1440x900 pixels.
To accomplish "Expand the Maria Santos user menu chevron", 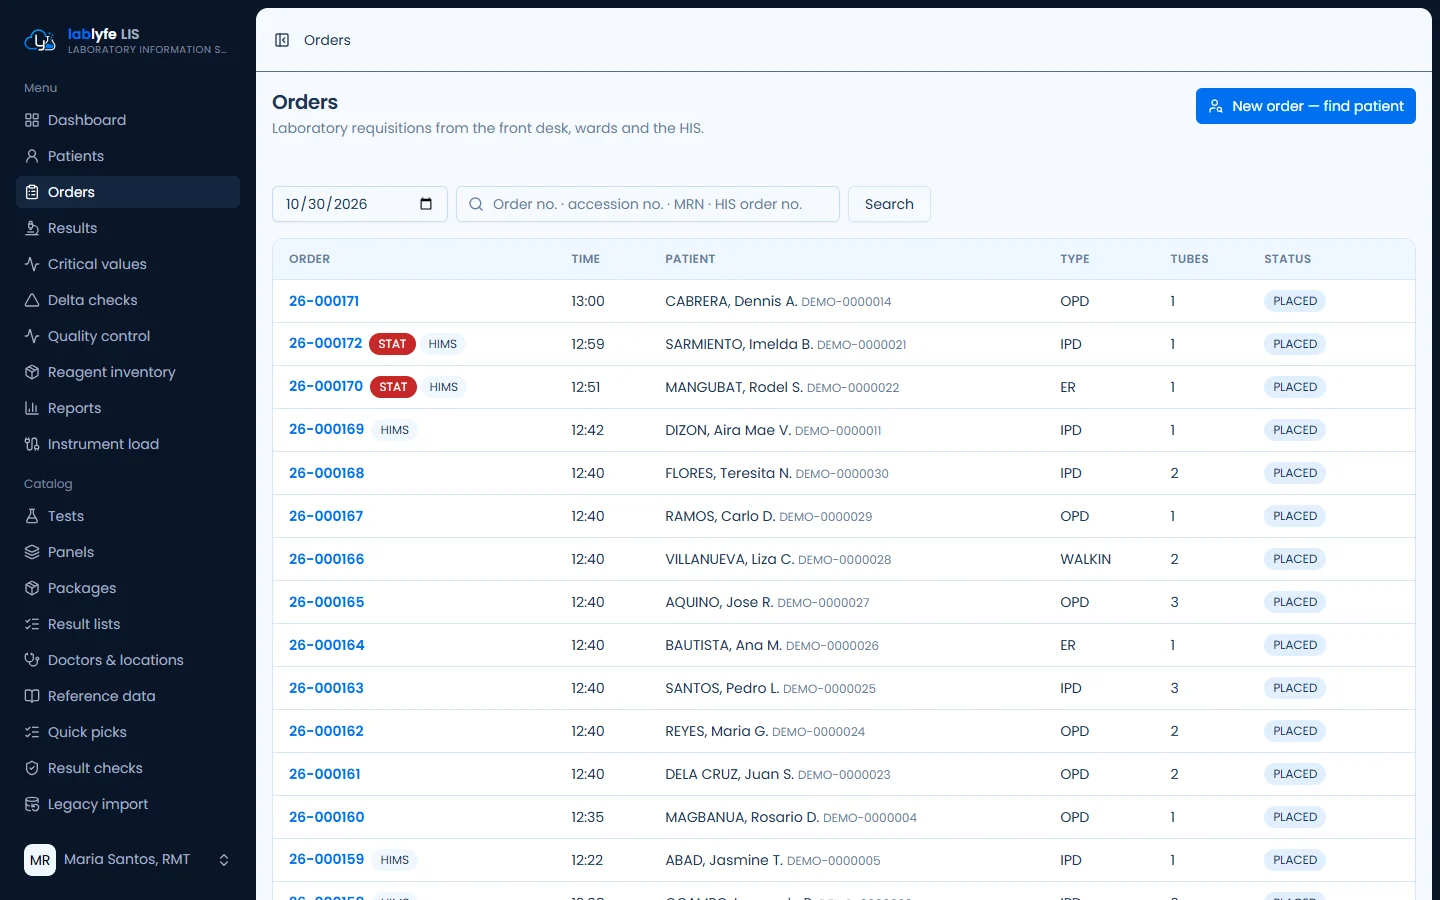I will [224, 860].
